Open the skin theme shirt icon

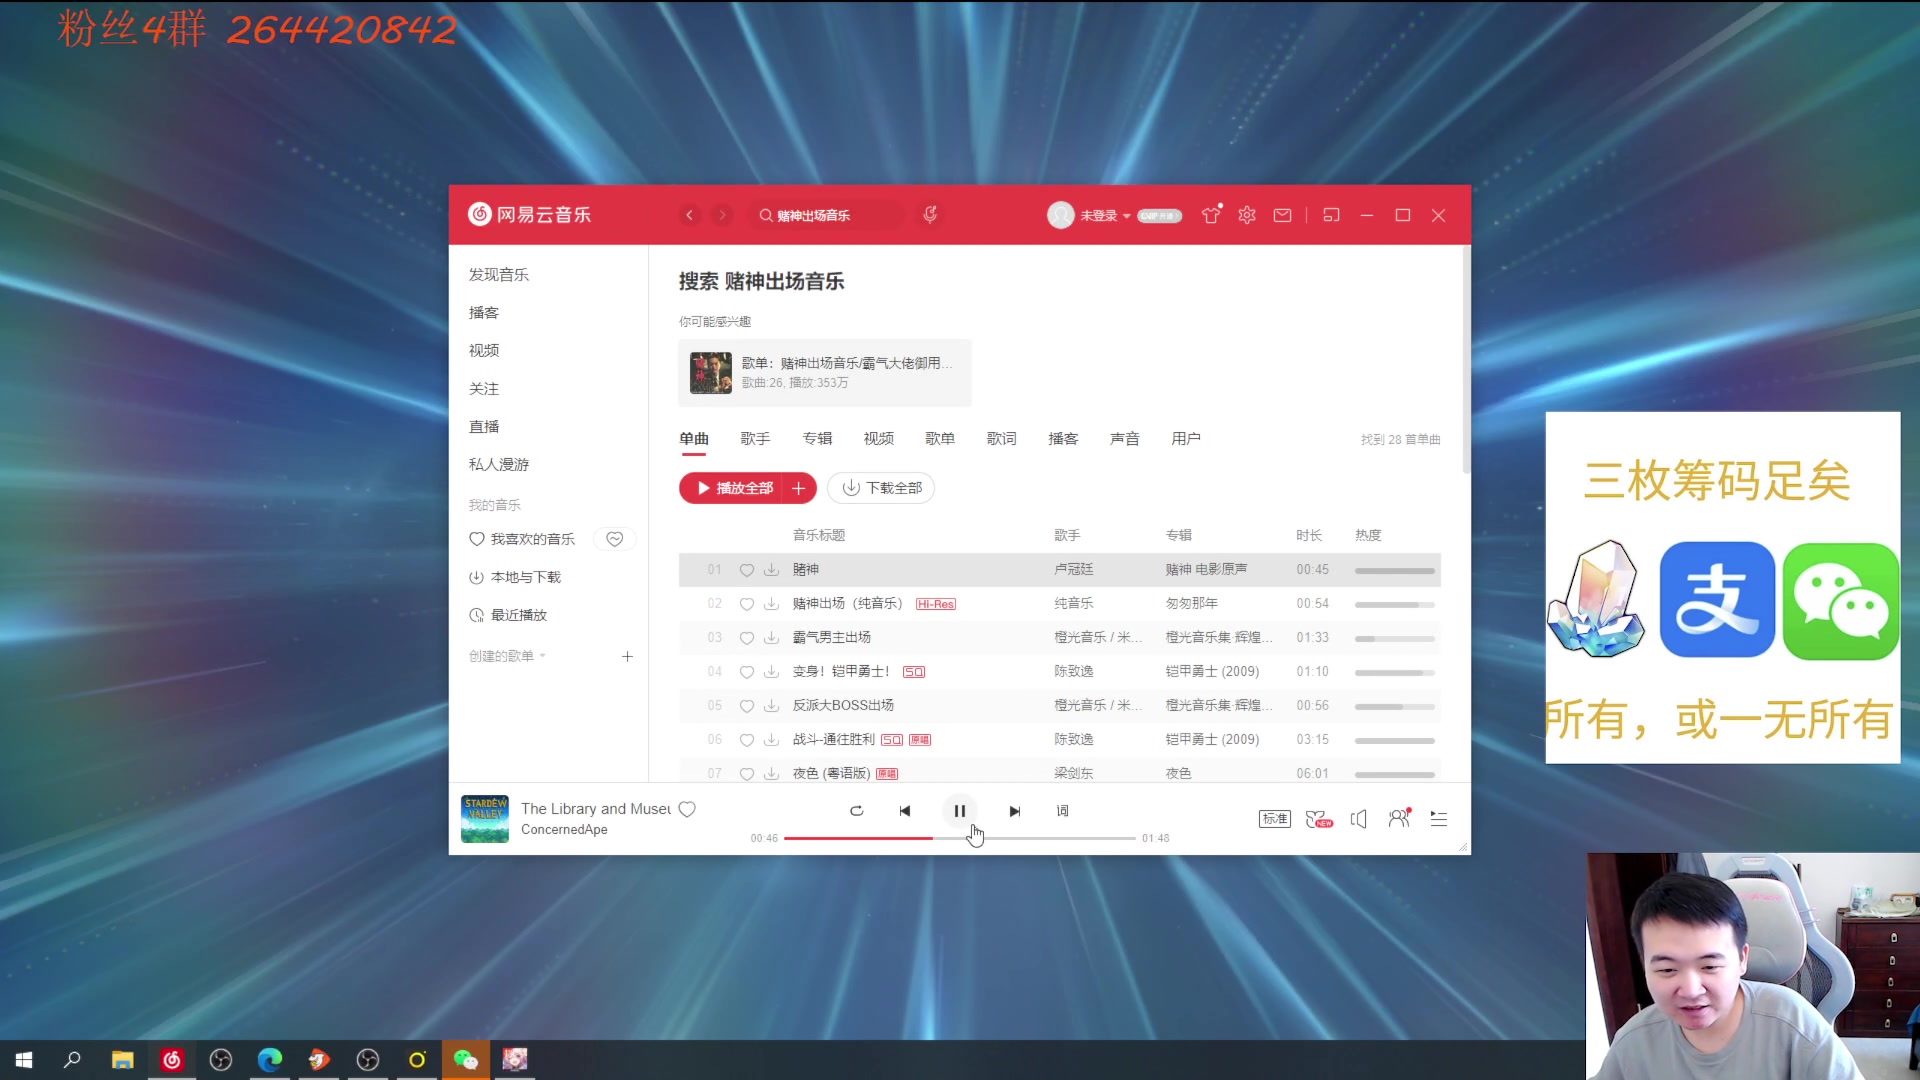[1211, 215]
